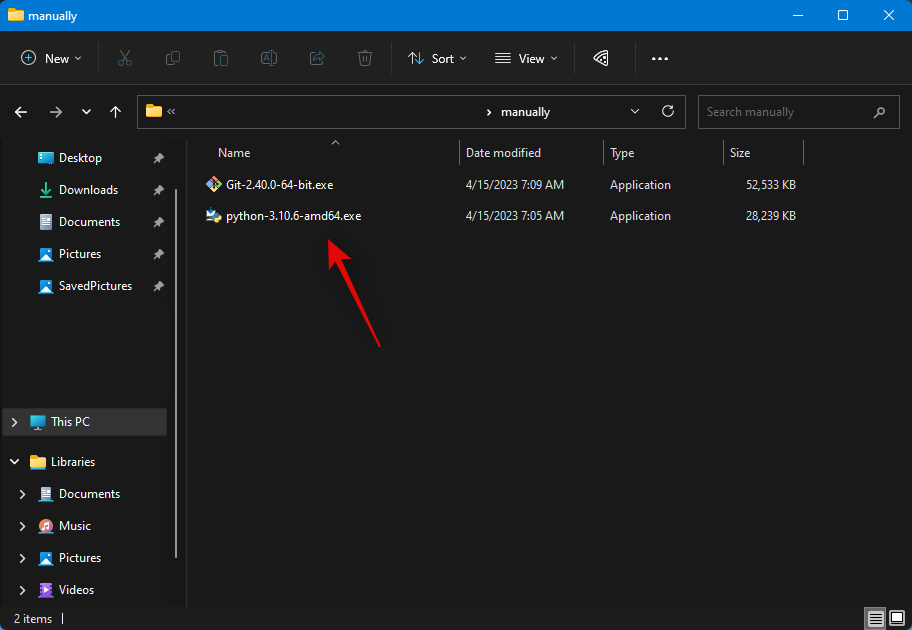The width and height of the screenshot is (912, 630).
Task: Open the New dropdown menu
Action: pyautogui.click(x=51, y=59)
